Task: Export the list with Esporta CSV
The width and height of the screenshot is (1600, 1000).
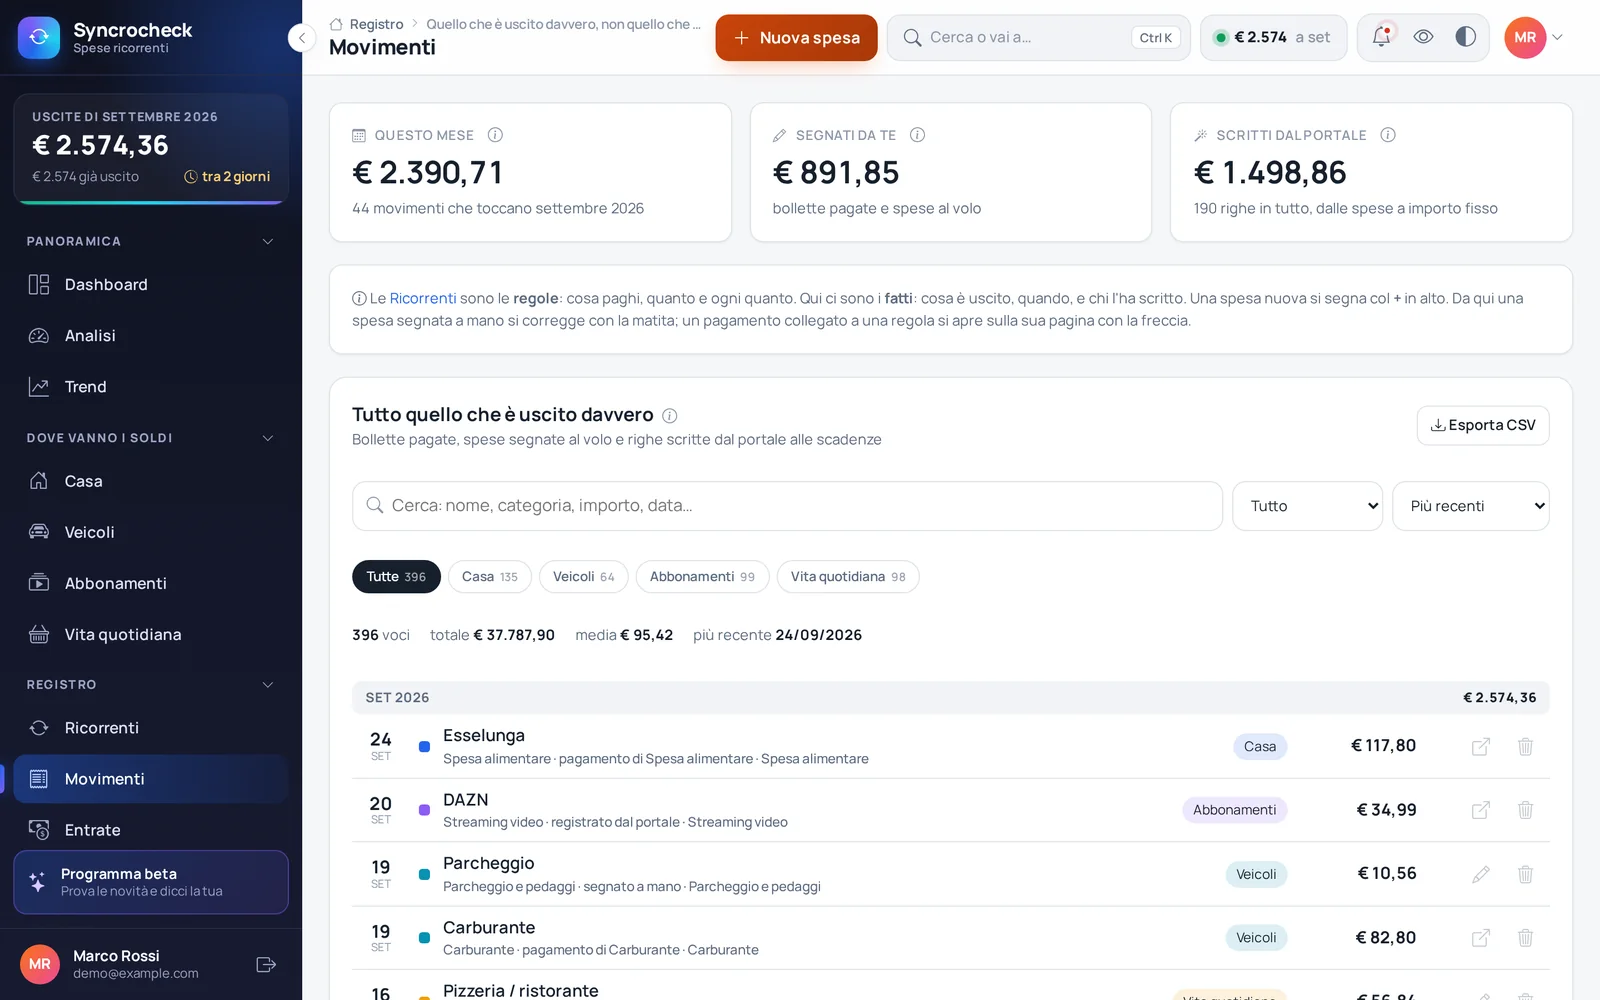Action: pos(1483,425)
